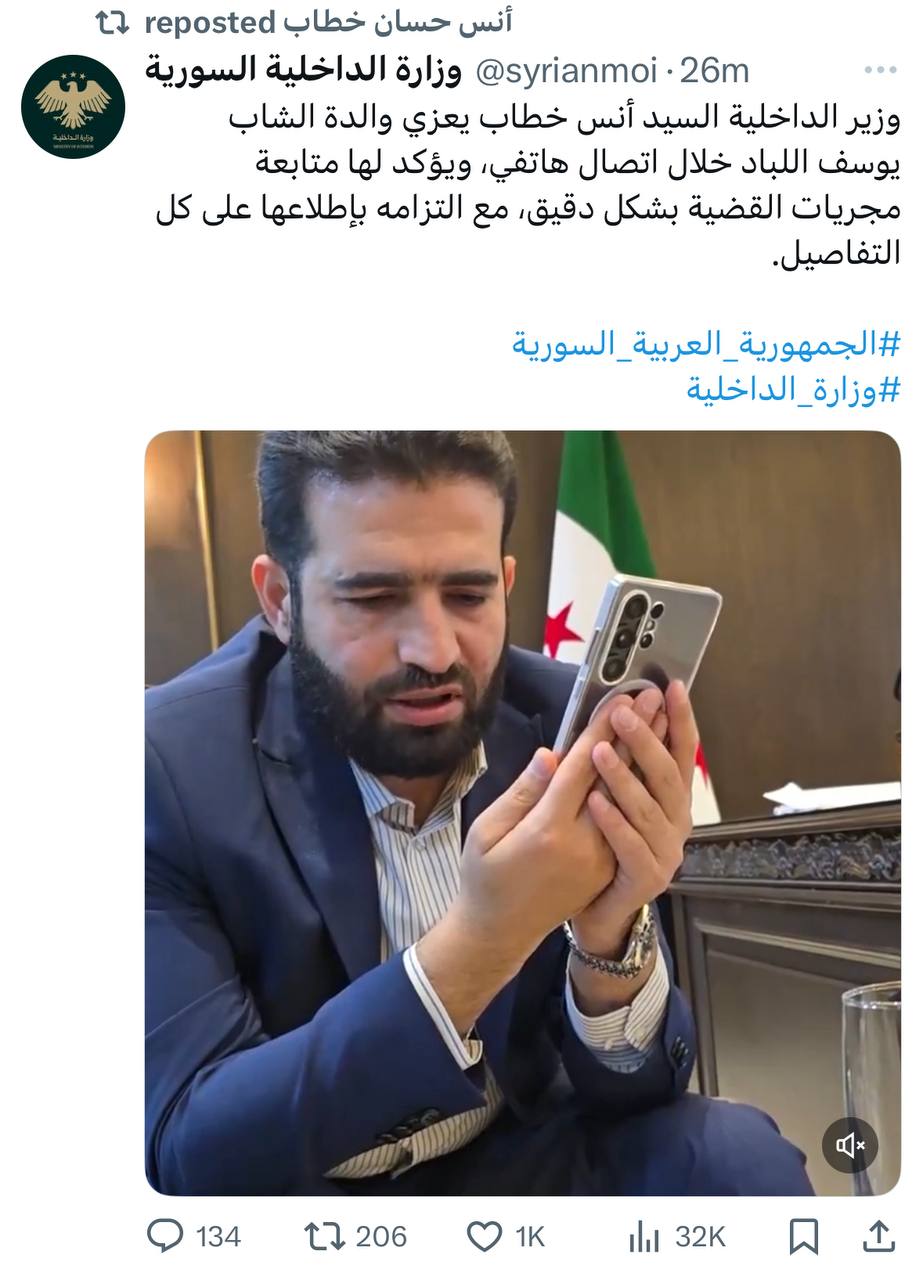
Task: Open hashtag الجمهورية_العربية_السورية
Action: pos(707,343)
